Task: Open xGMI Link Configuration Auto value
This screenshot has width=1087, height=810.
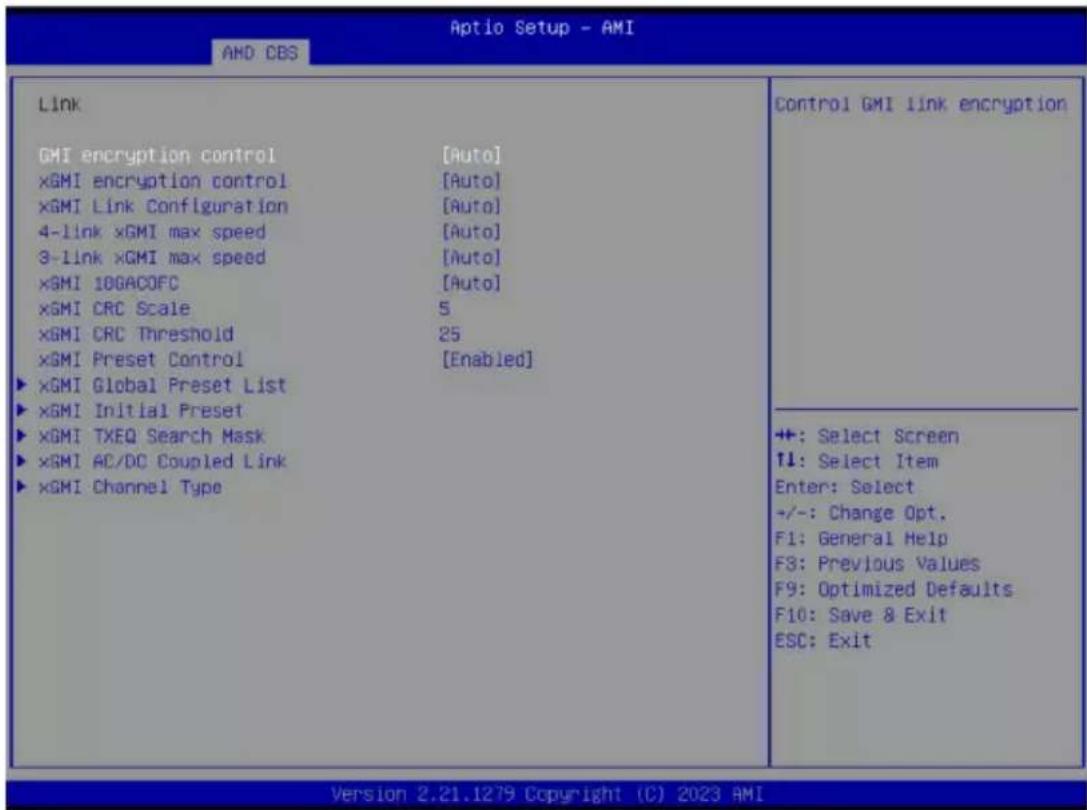Action: (471, 206)
